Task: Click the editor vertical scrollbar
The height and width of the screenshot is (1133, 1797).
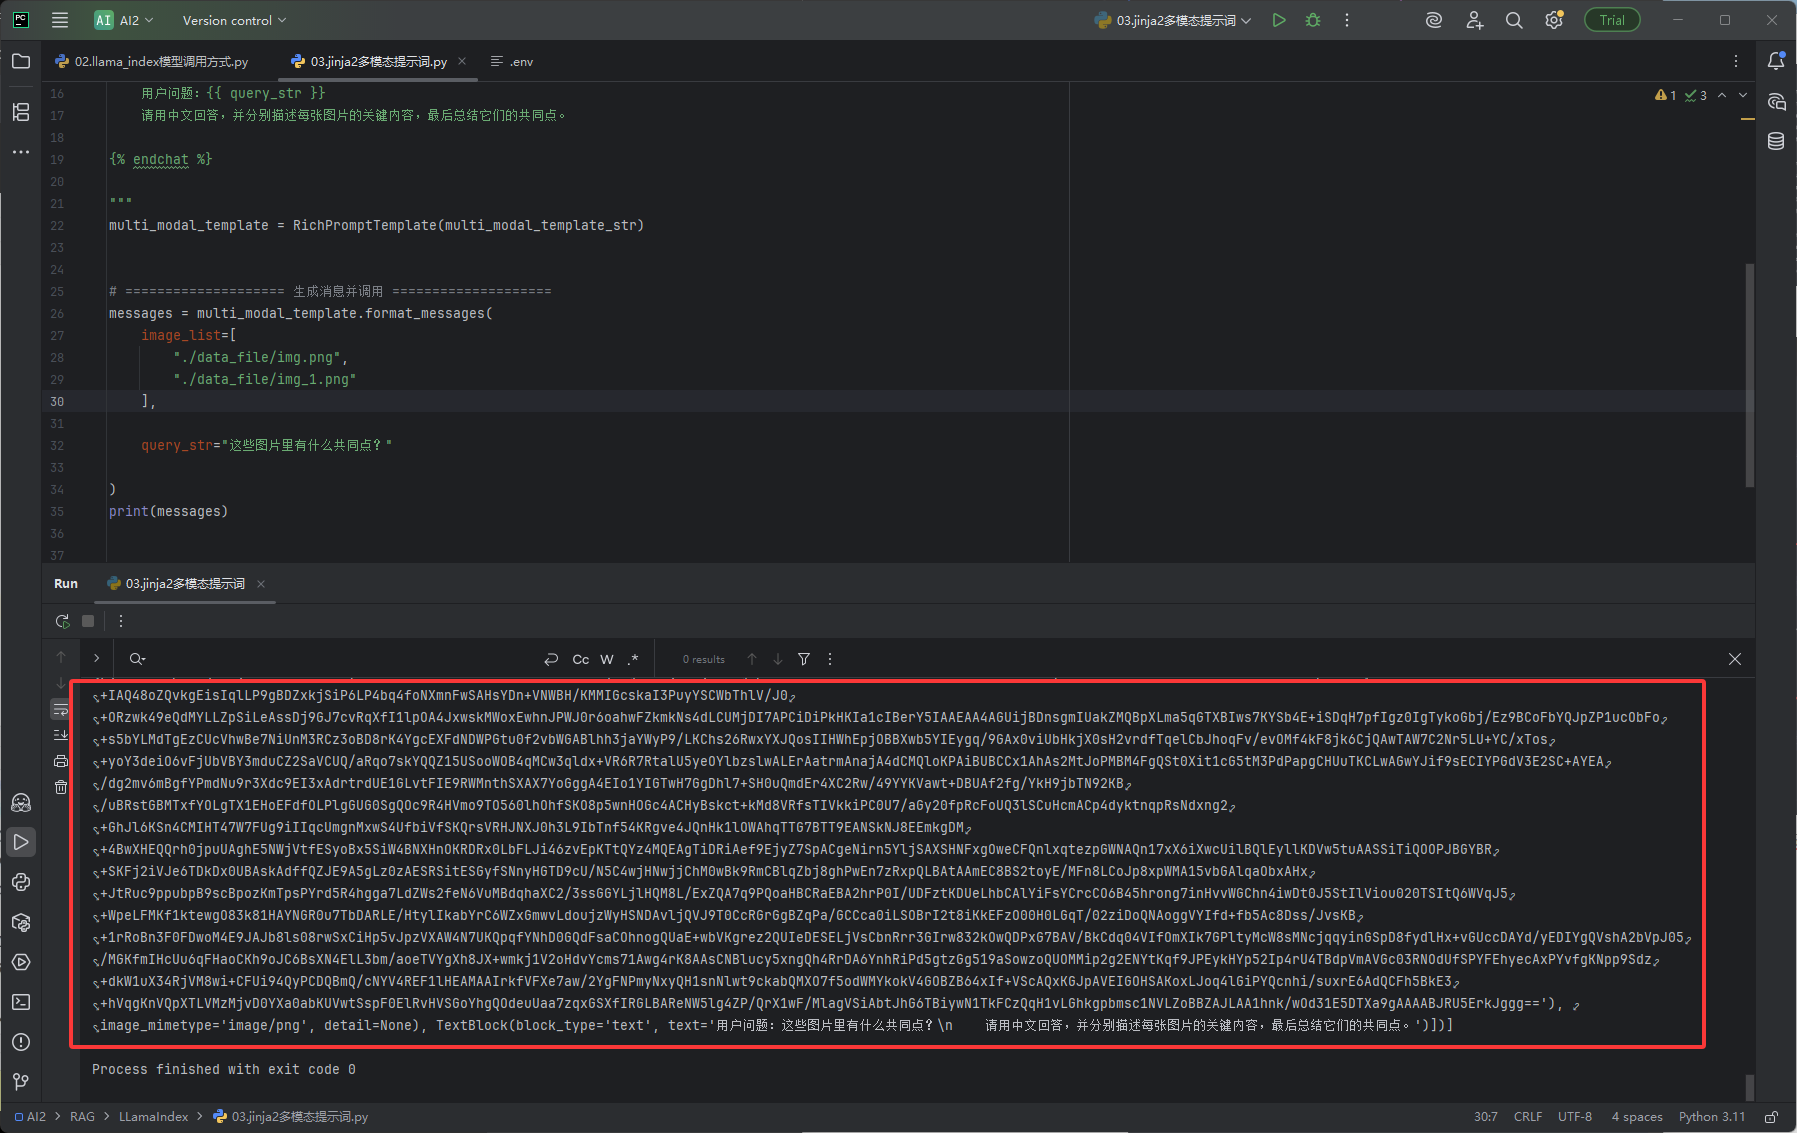Action: click(1749, 375)
